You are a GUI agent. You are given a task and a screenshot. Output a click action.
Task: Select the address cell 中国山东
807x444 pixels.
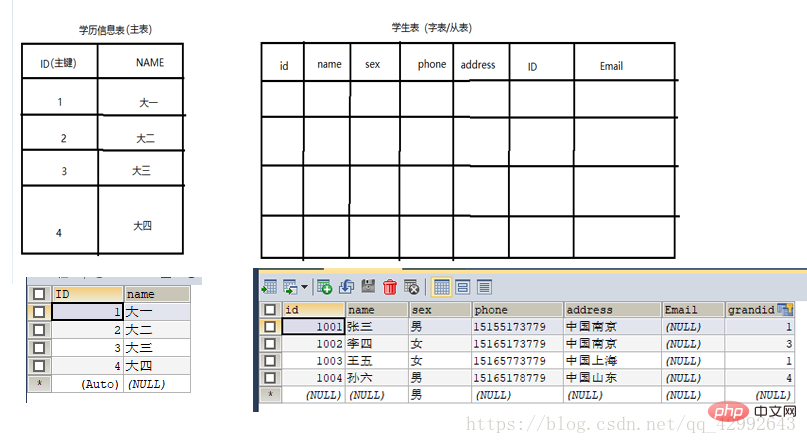[612, 377]
